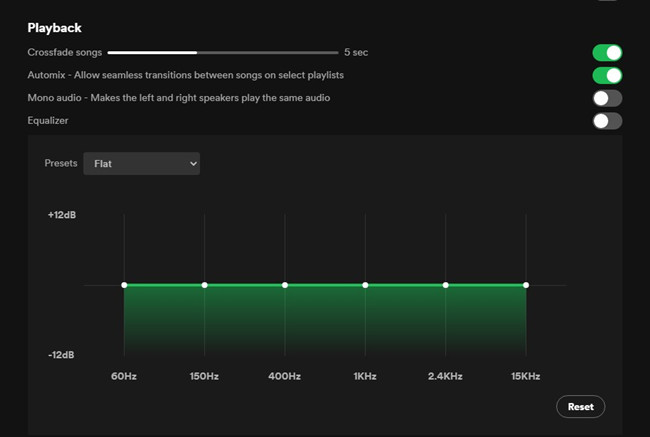Click the 60Hz equalizer band handle
The width and height of the screenshot is (650, 437).
(124, 285)
